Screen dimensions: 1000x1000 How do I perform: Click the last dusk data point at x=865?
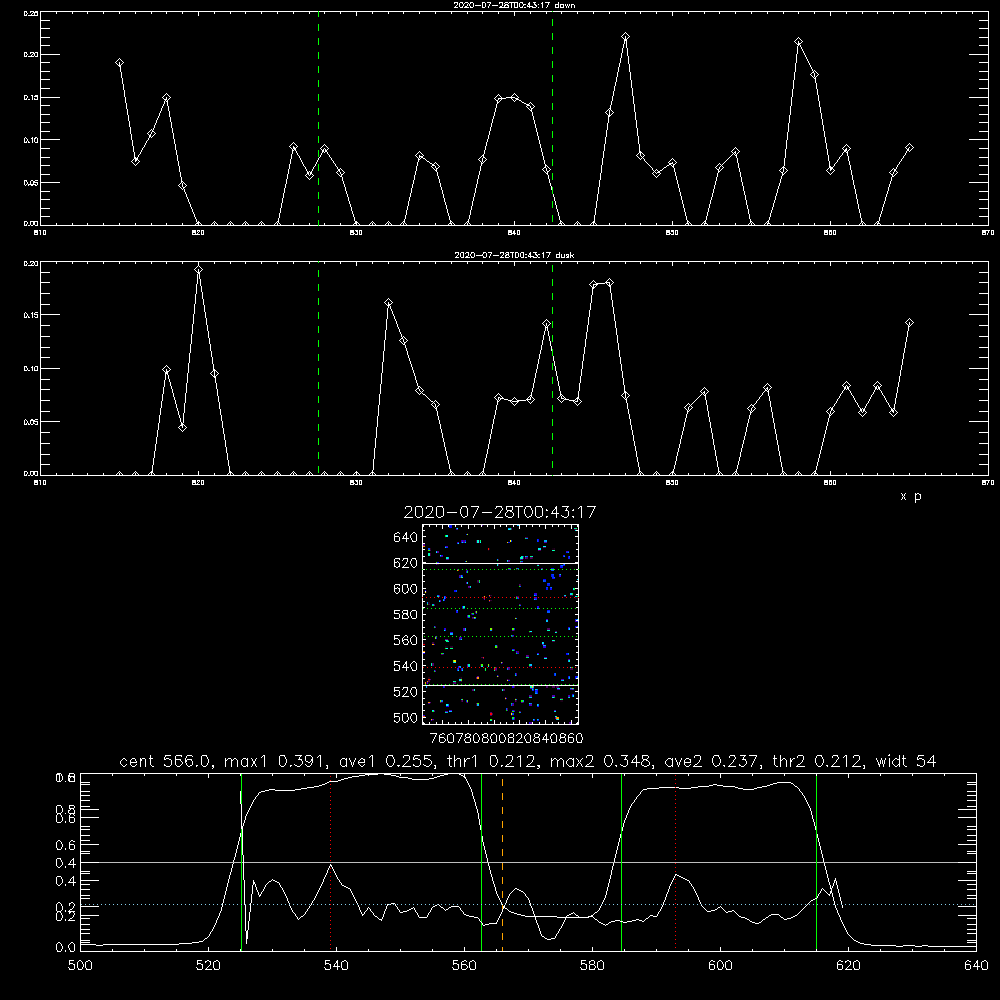909,323
